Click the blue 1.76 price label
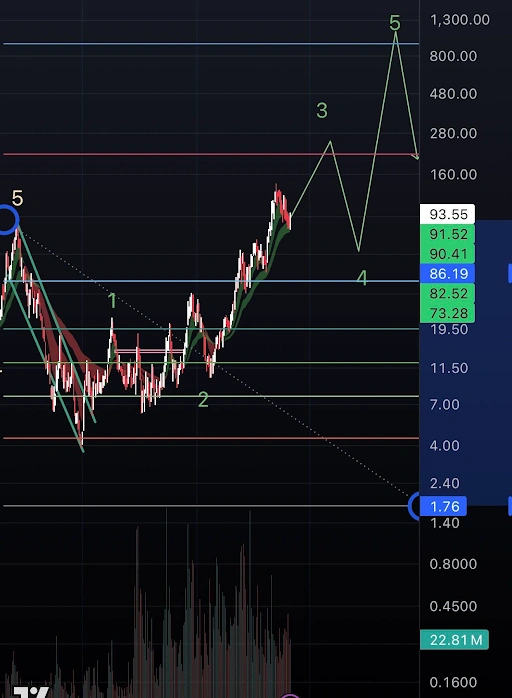This screenshot has width=512, height=698. click(443, 506)
